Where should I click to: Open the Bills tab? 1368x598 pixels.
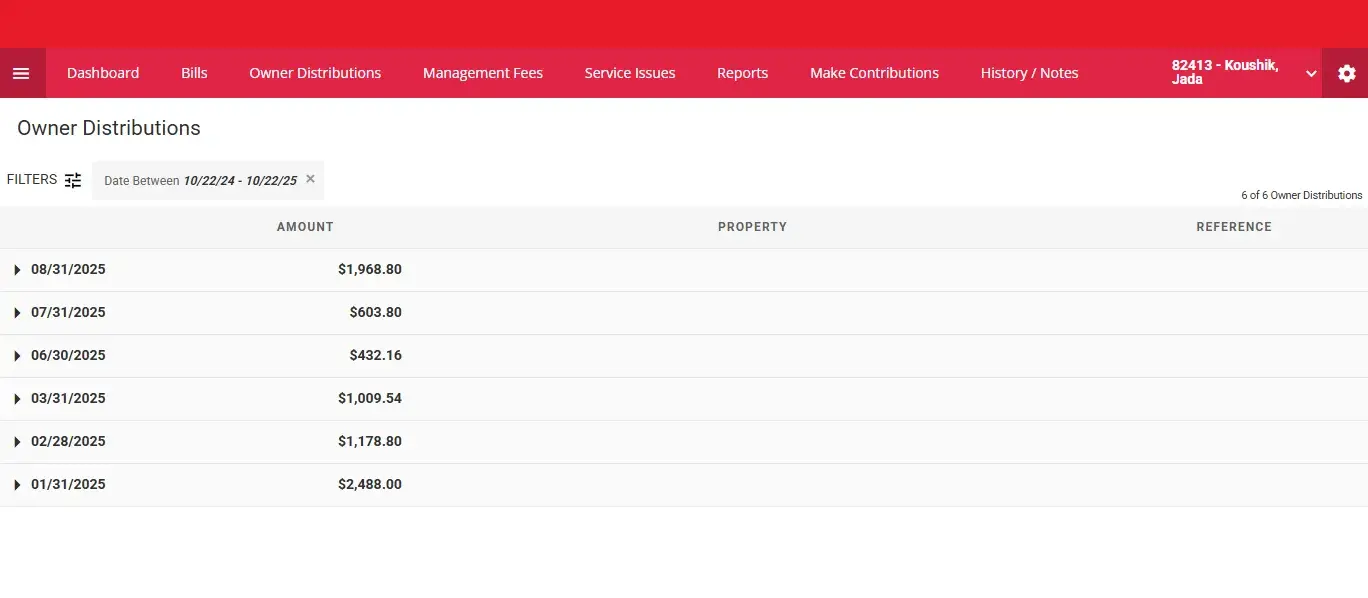pyautogui.click(x=194, y=73)
